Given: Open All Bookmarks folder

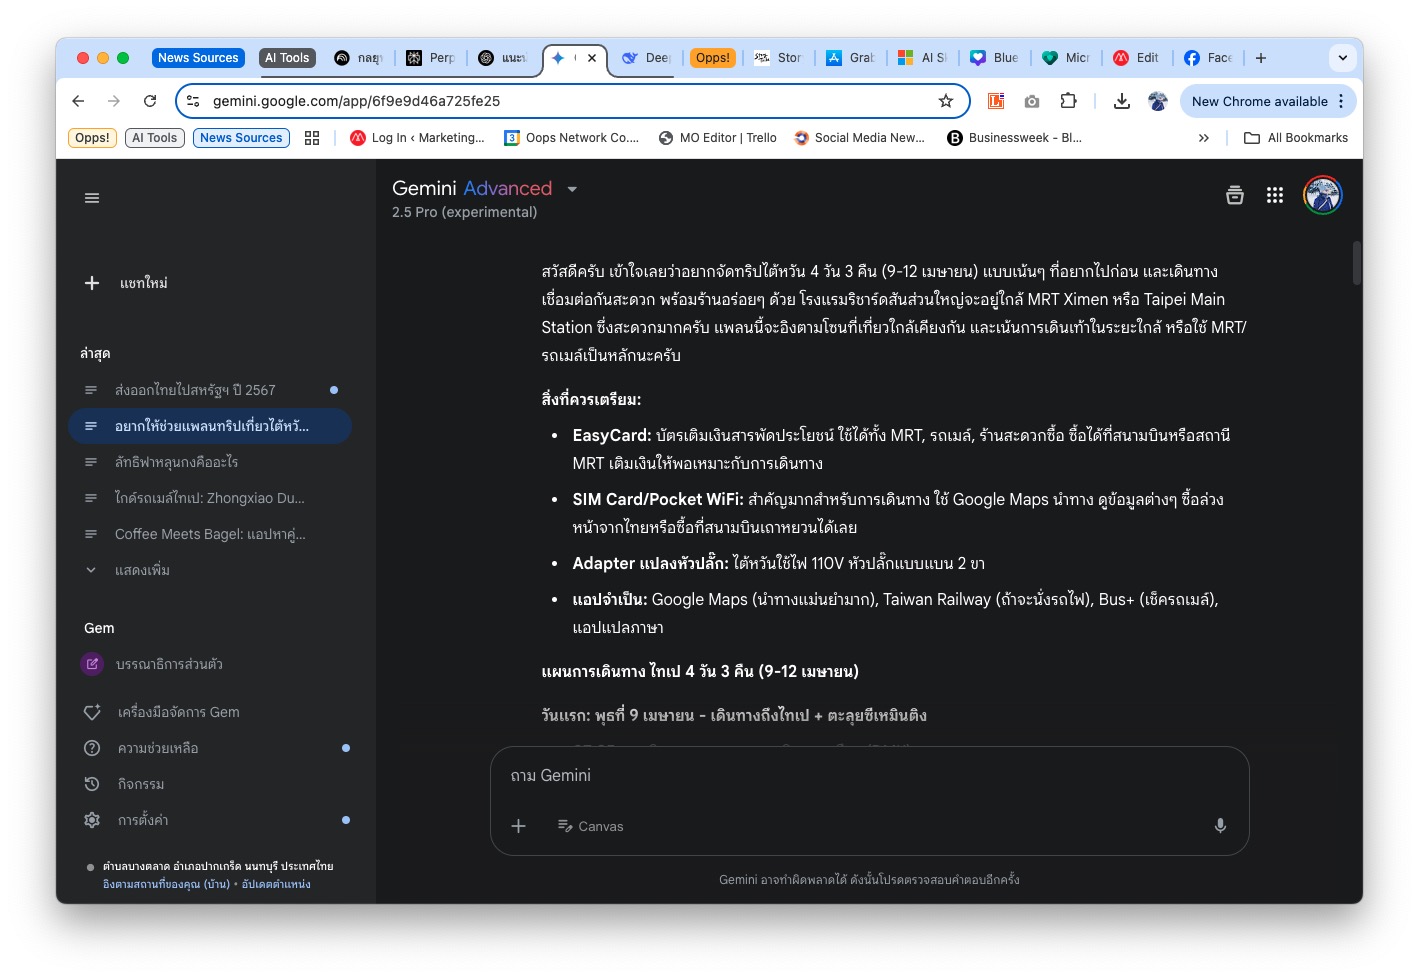Looking at the screenshot, I should (1296, 138).
